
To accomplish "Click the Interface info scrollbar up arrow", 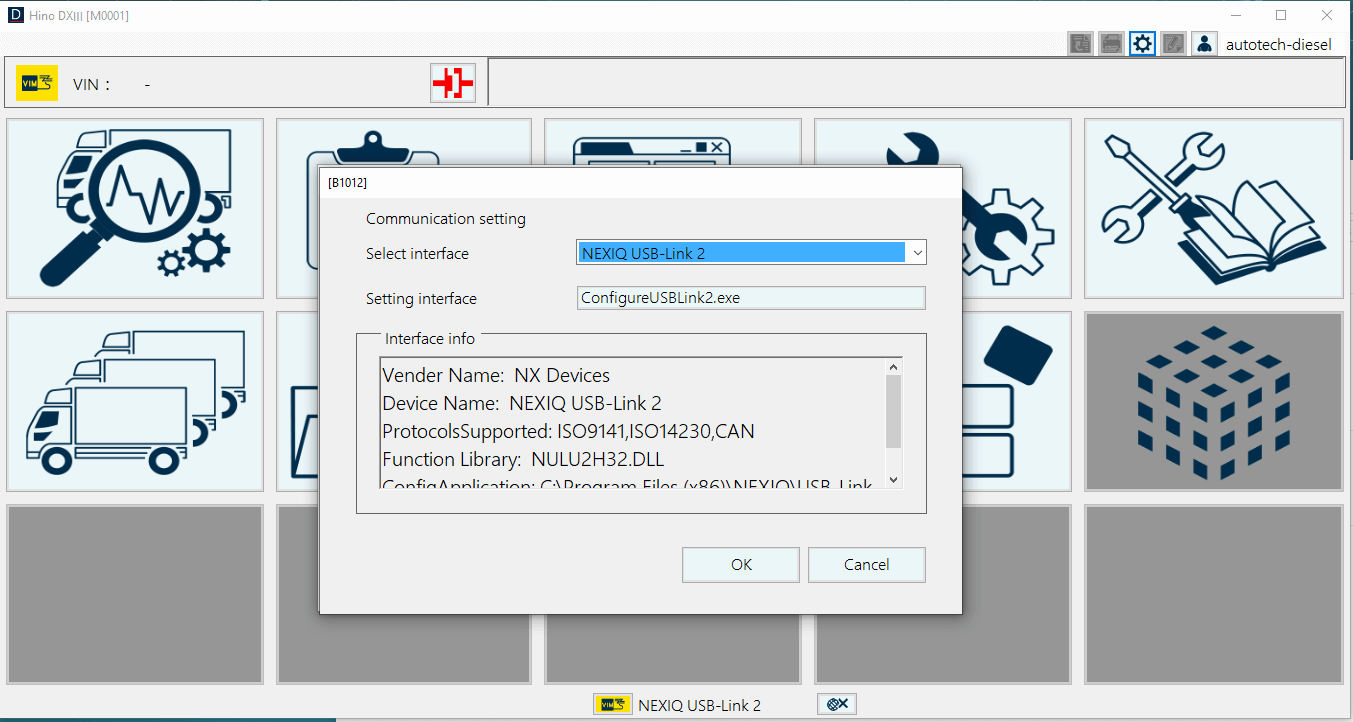I will (x=894, y=366).
